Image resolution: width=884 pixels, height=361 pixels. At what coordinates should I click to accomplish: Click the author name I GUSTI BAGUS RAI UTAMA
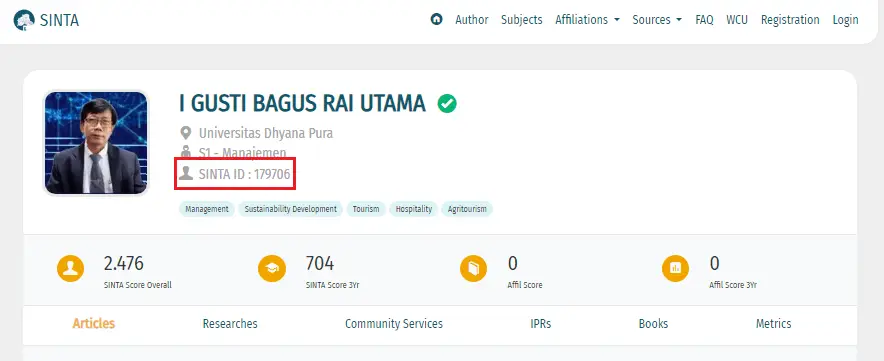point(302,104)
